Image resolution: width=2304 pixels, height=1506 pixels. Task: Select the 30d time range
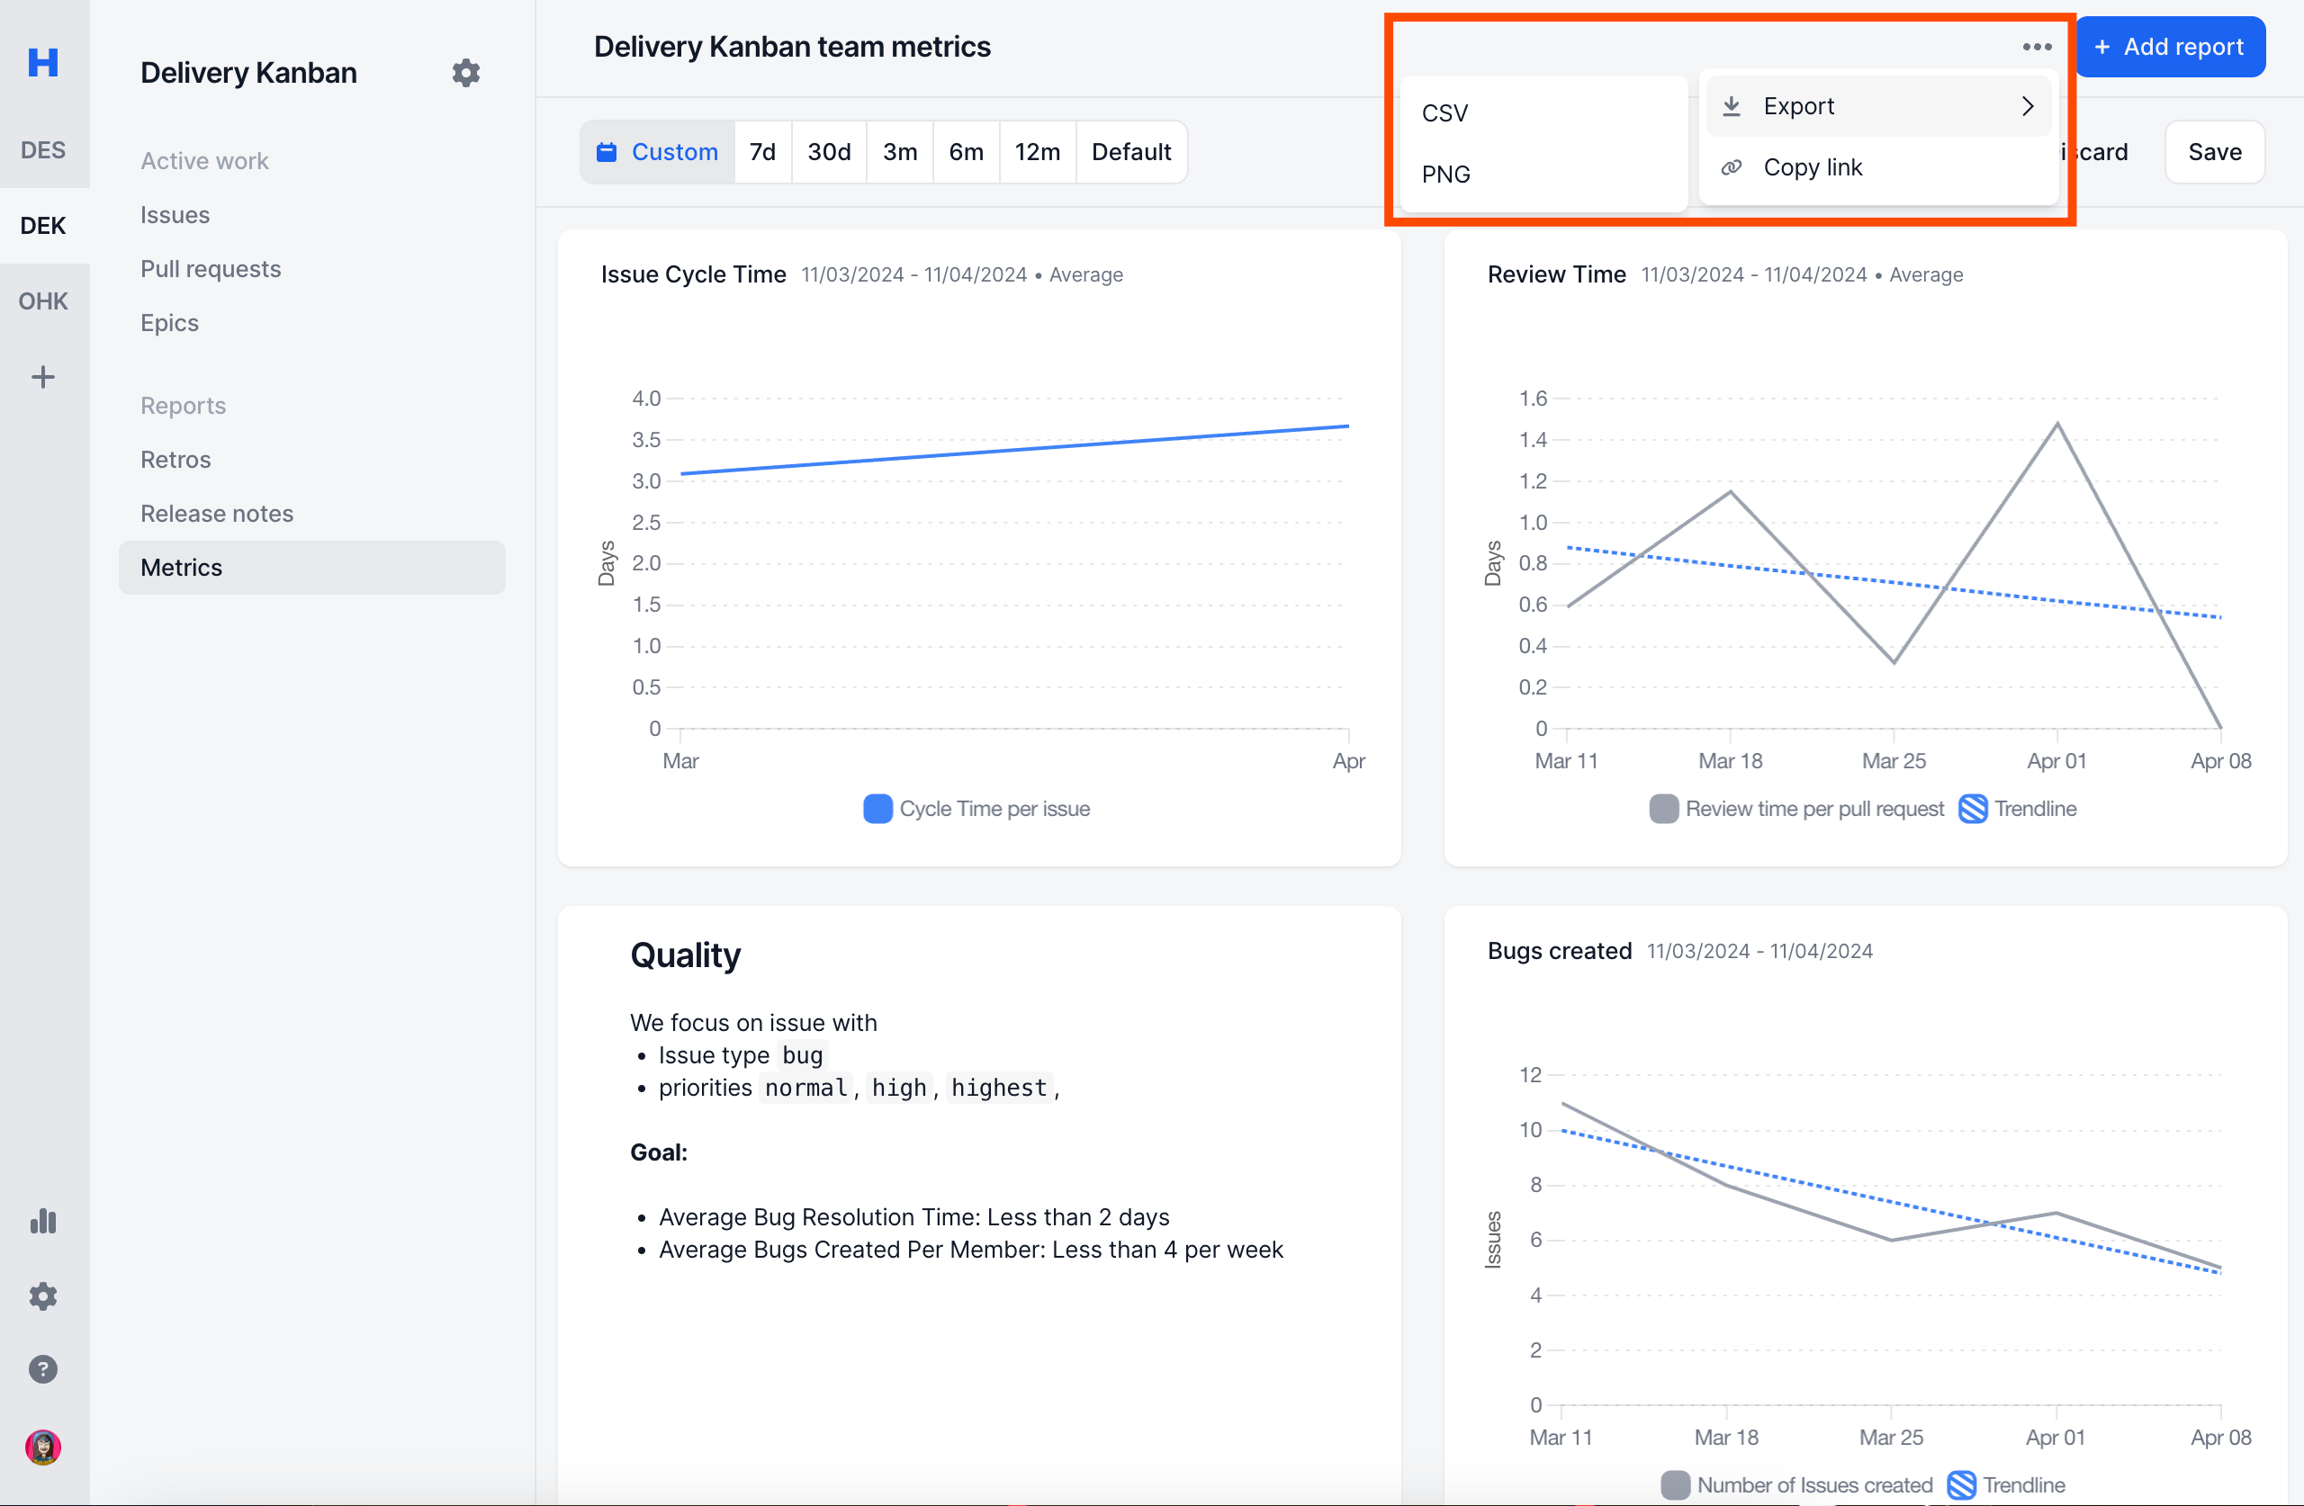click(828, 152)
